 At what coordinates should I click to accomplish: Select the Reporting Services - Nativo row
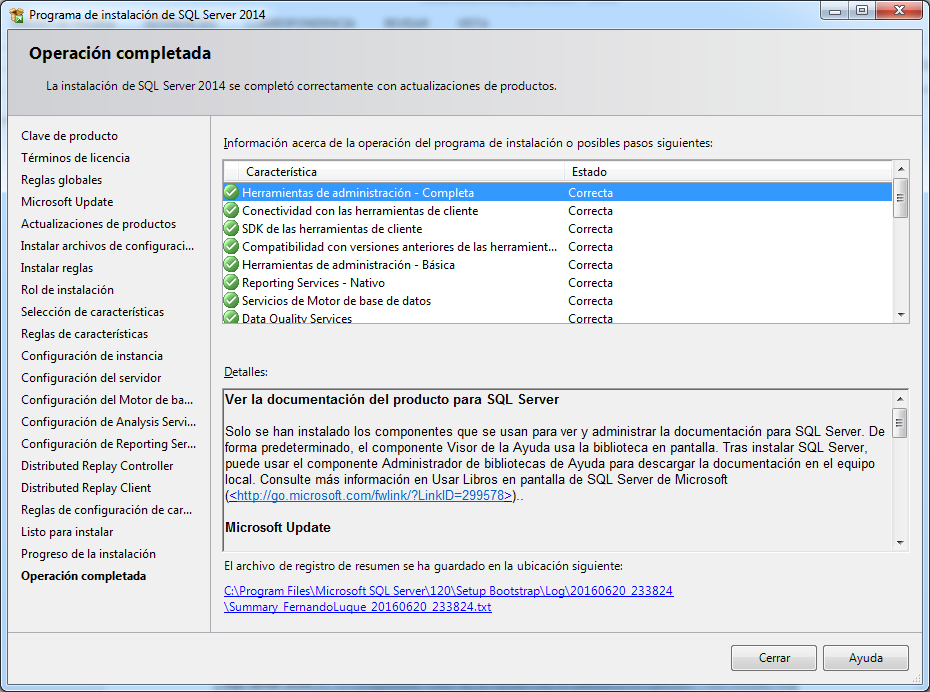click(x=558, y=282)
